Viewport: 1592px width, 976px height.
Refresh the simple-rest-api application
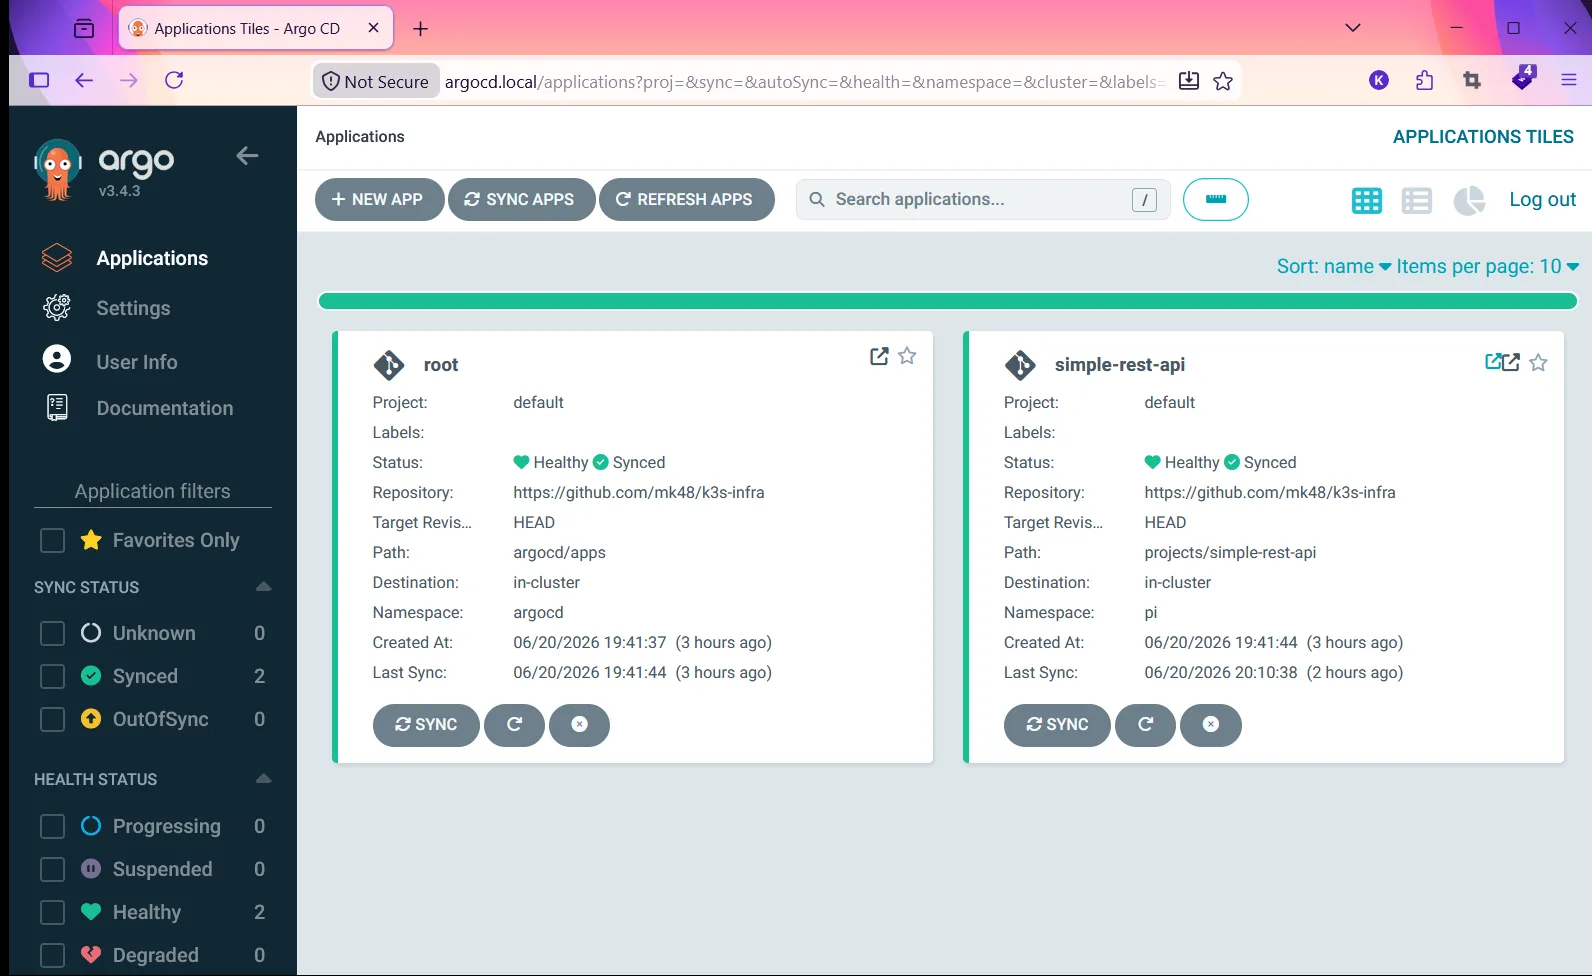coord(1145,725)
